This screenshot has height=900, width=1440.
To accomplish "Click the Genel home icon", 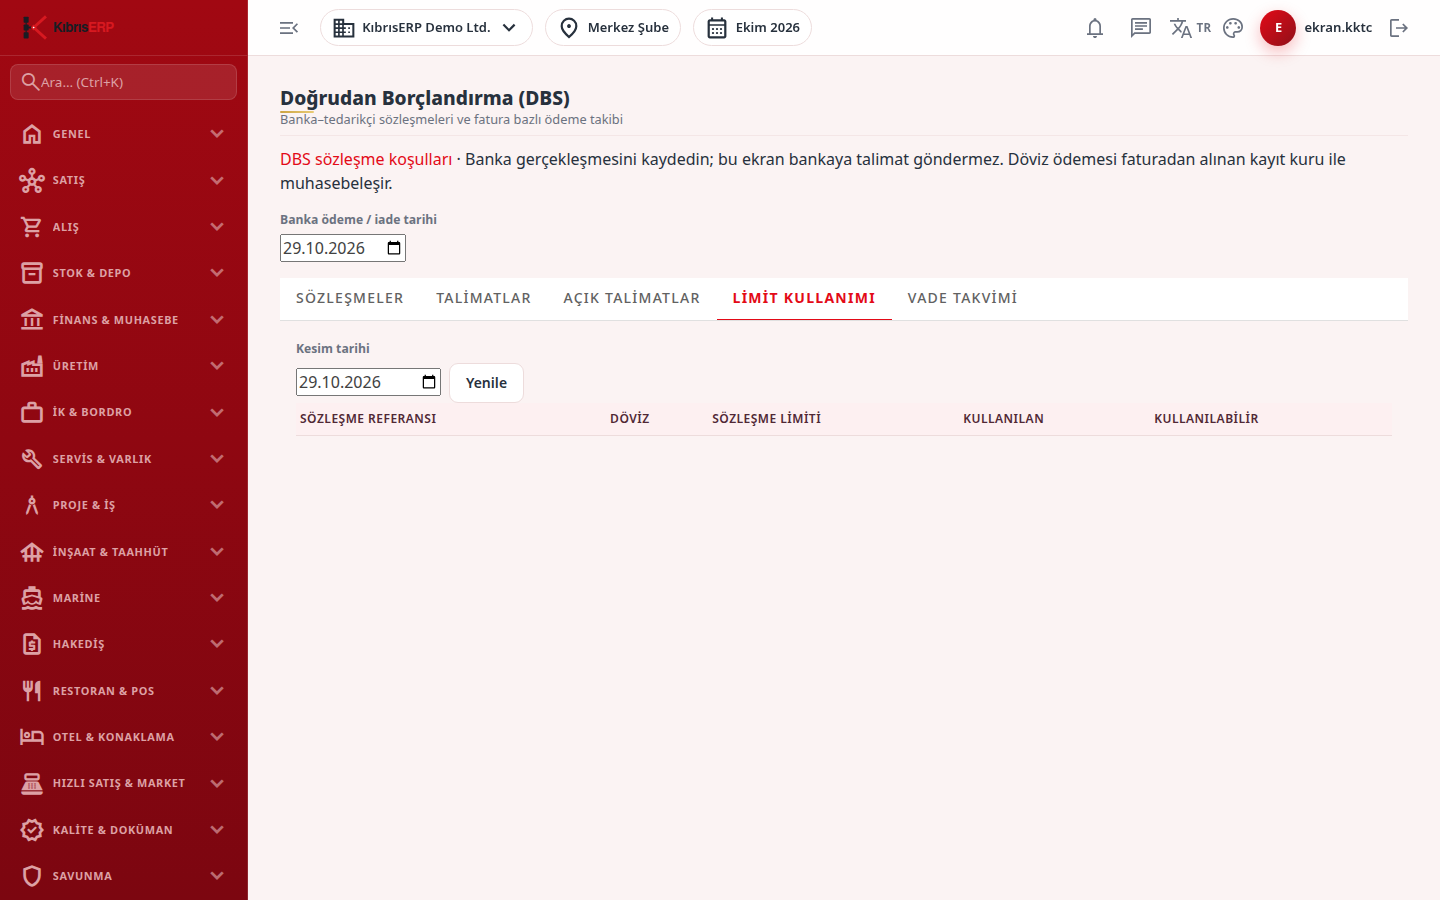I will click(32, 134).
